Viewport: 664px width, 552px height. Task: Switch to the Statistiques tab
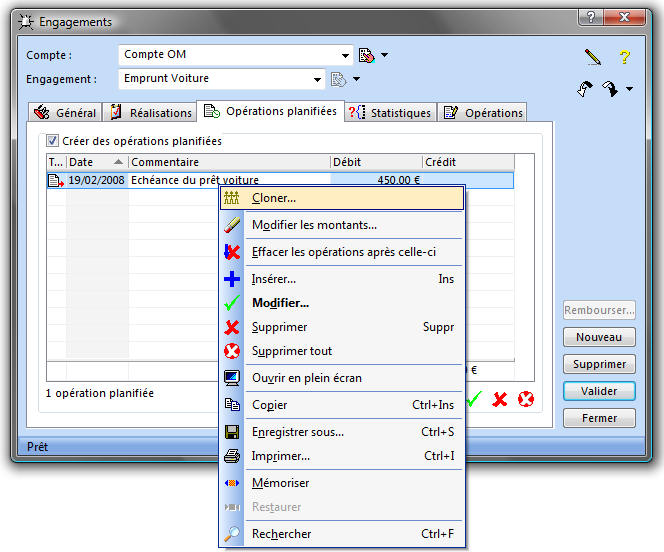391,113
